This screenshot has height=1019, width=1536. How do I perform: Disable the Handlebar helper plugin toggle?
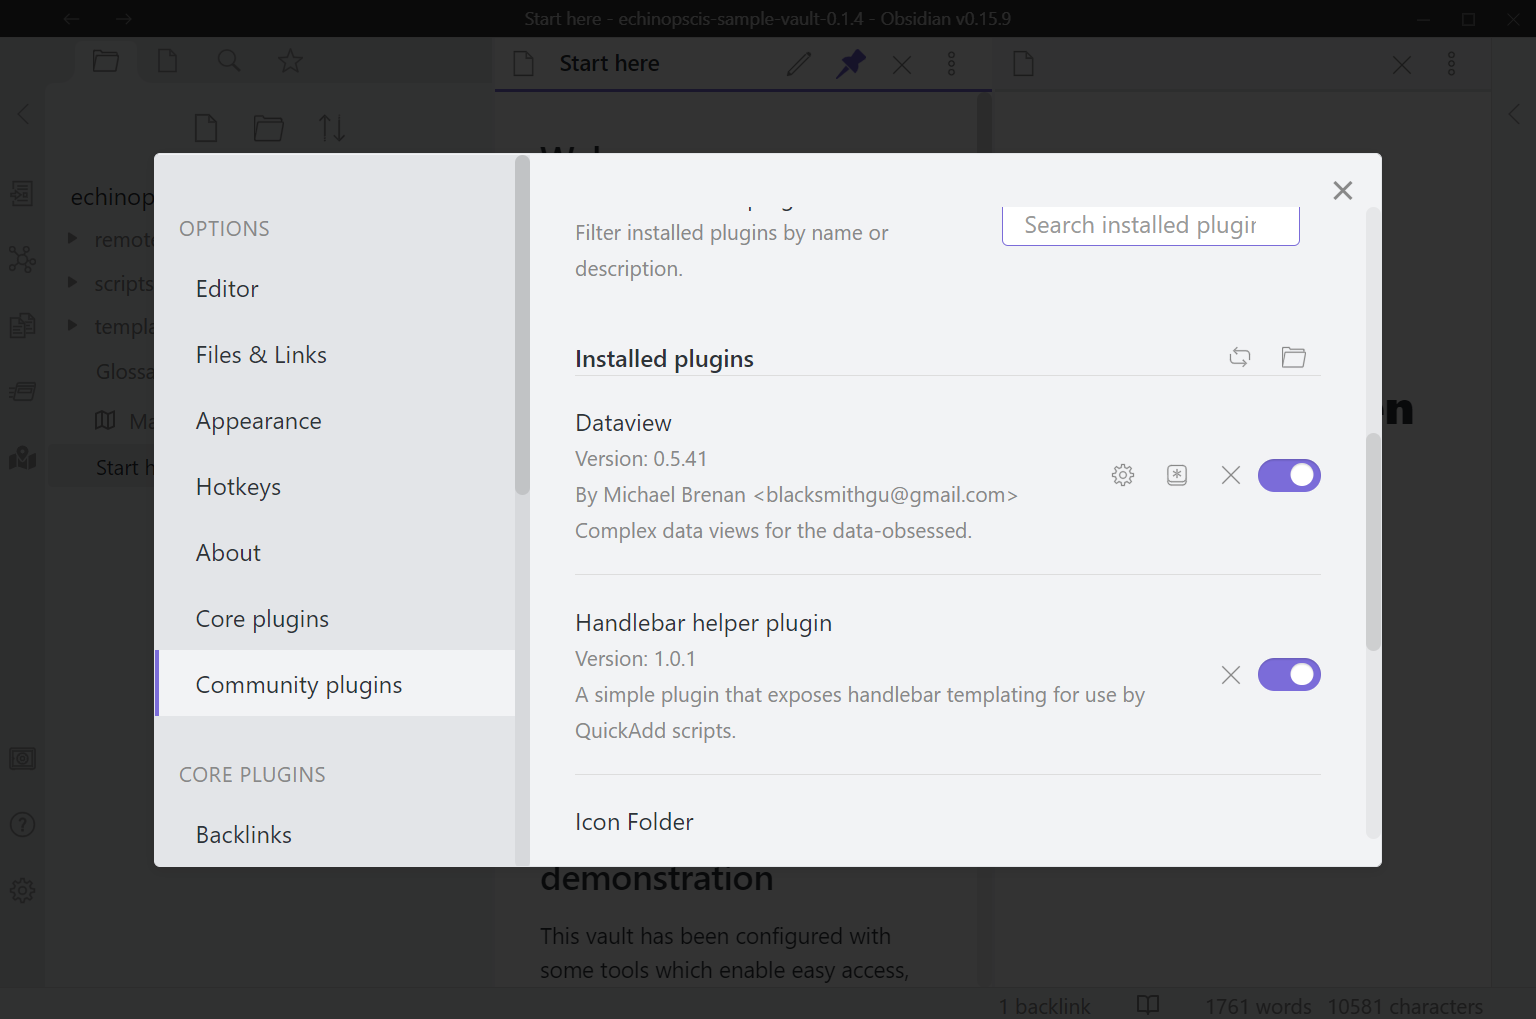click(1289, 675)
